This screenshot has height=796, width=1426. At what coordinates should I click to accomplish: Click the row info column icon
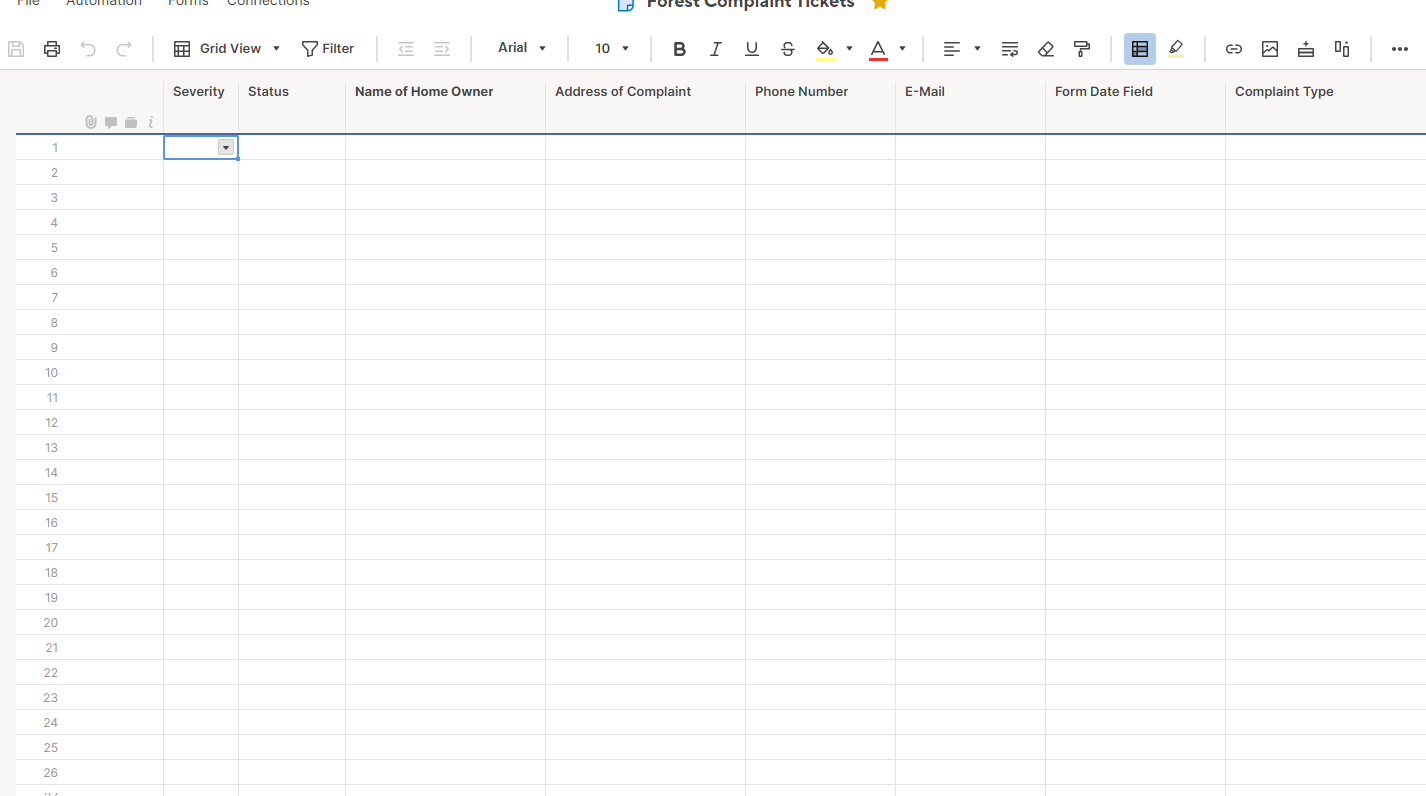pos(150,122)
